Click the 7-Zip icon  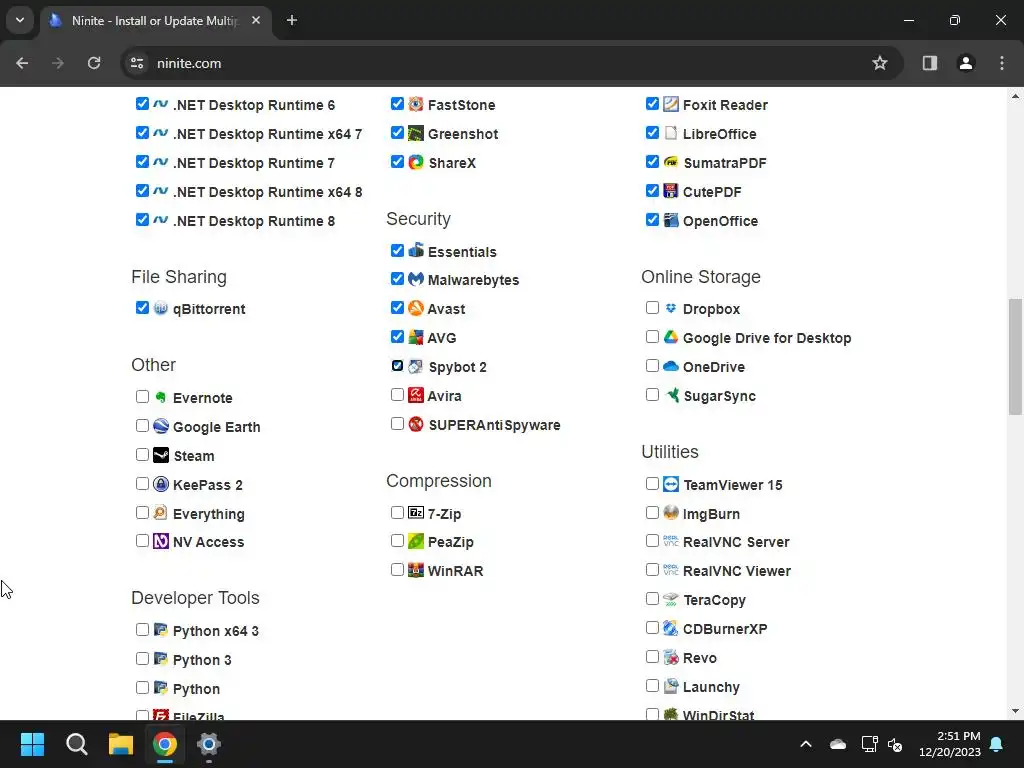click(416, 513)
